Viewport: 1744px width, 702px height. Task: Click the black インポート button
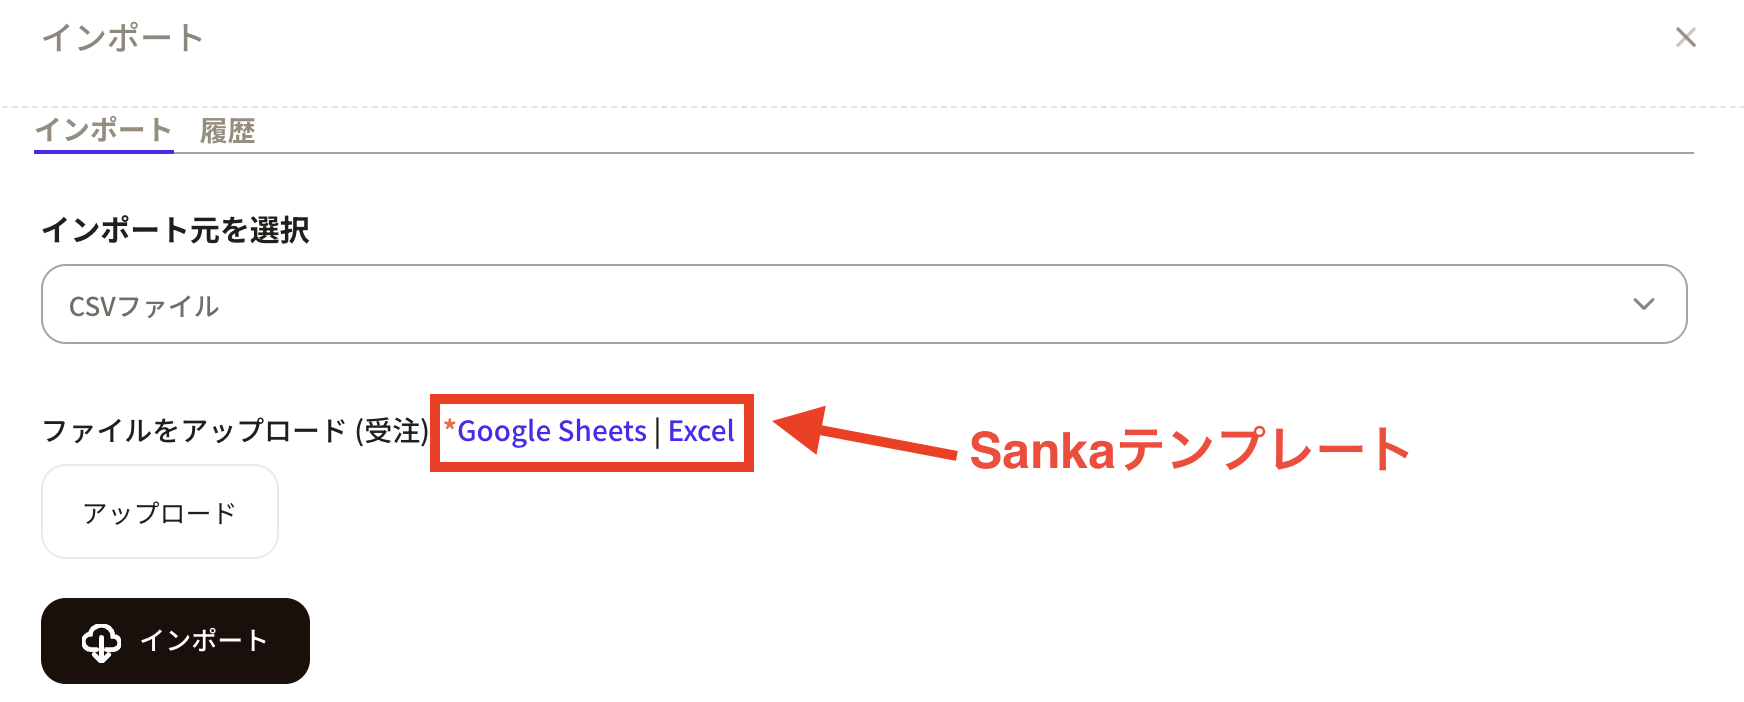pyautogui.click(x=175, y=641)
